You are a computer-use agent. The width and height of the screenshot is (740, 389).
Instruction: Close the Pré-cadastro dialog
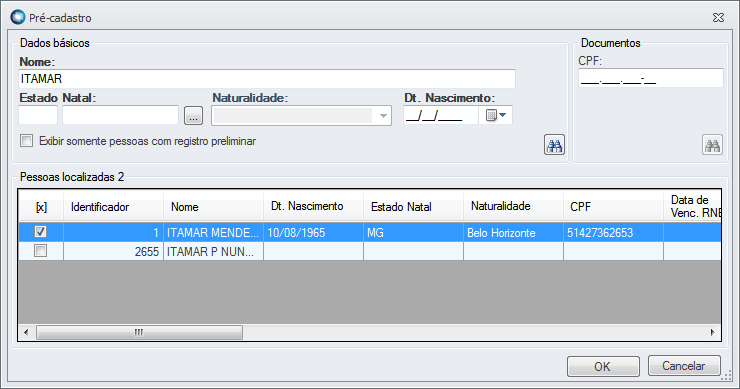pos(718,18)
